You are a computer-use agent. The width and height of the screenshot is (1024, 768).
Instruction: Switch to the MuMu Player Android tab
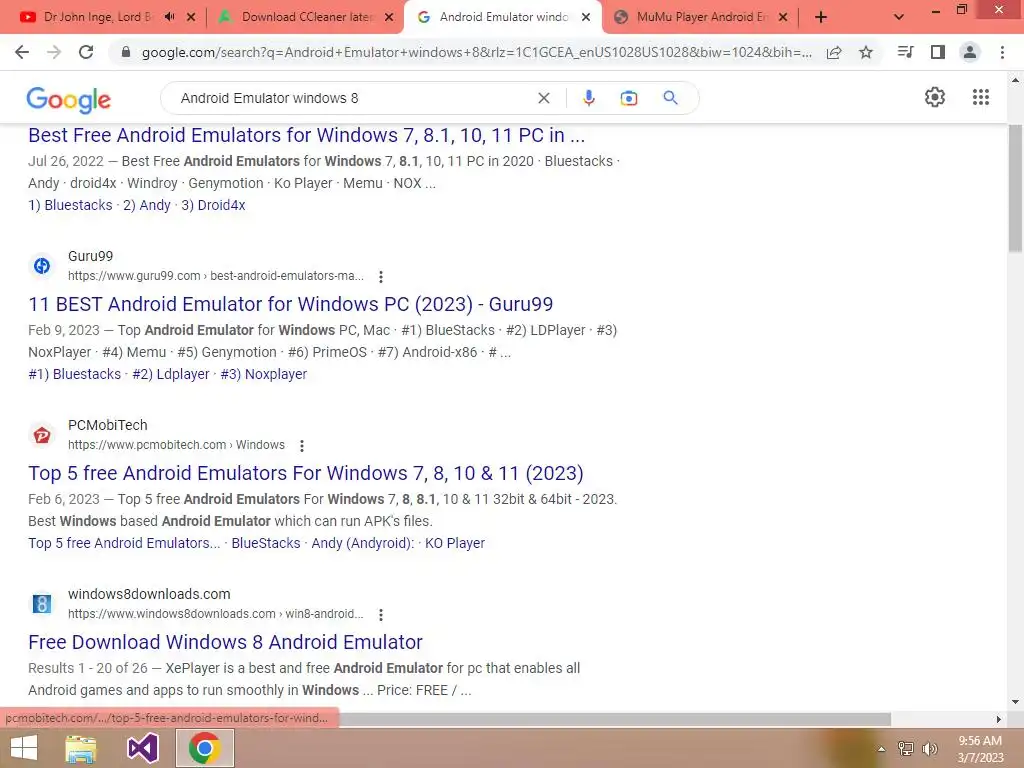pos(702,17)
